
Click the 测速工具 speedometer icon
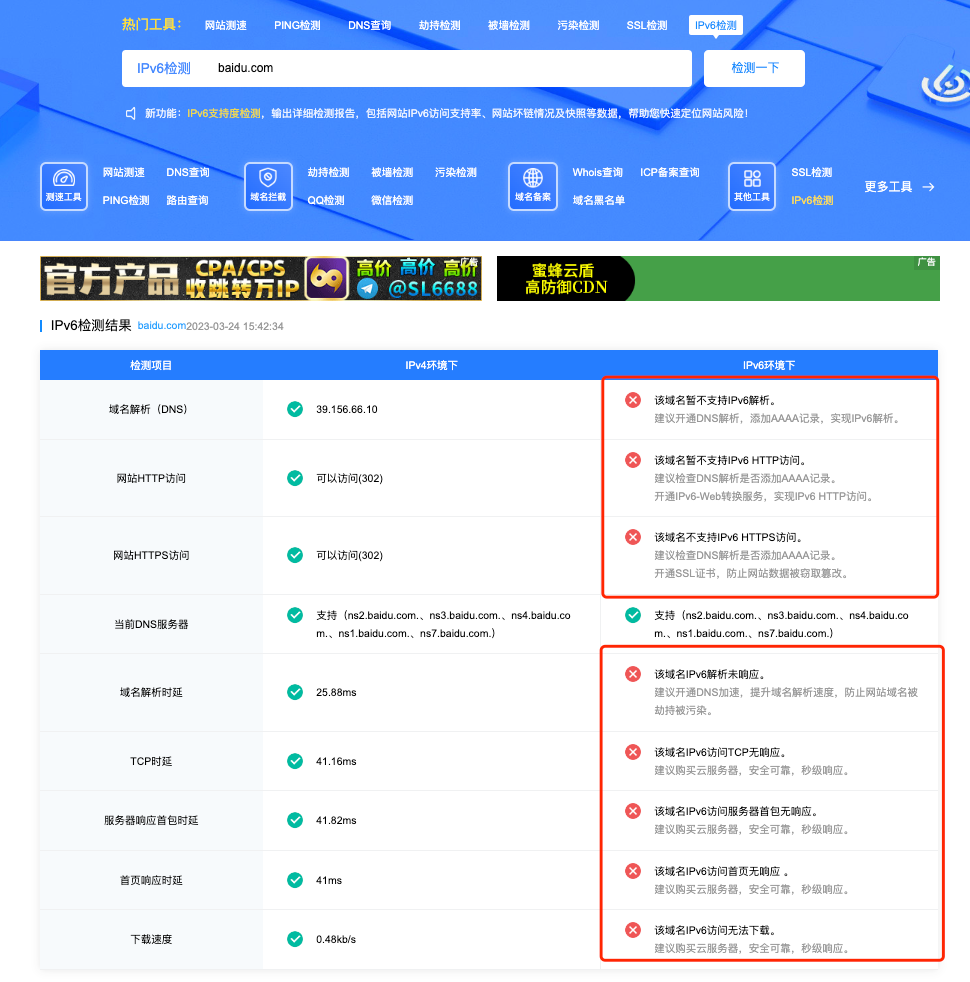(x=64, y=180)
